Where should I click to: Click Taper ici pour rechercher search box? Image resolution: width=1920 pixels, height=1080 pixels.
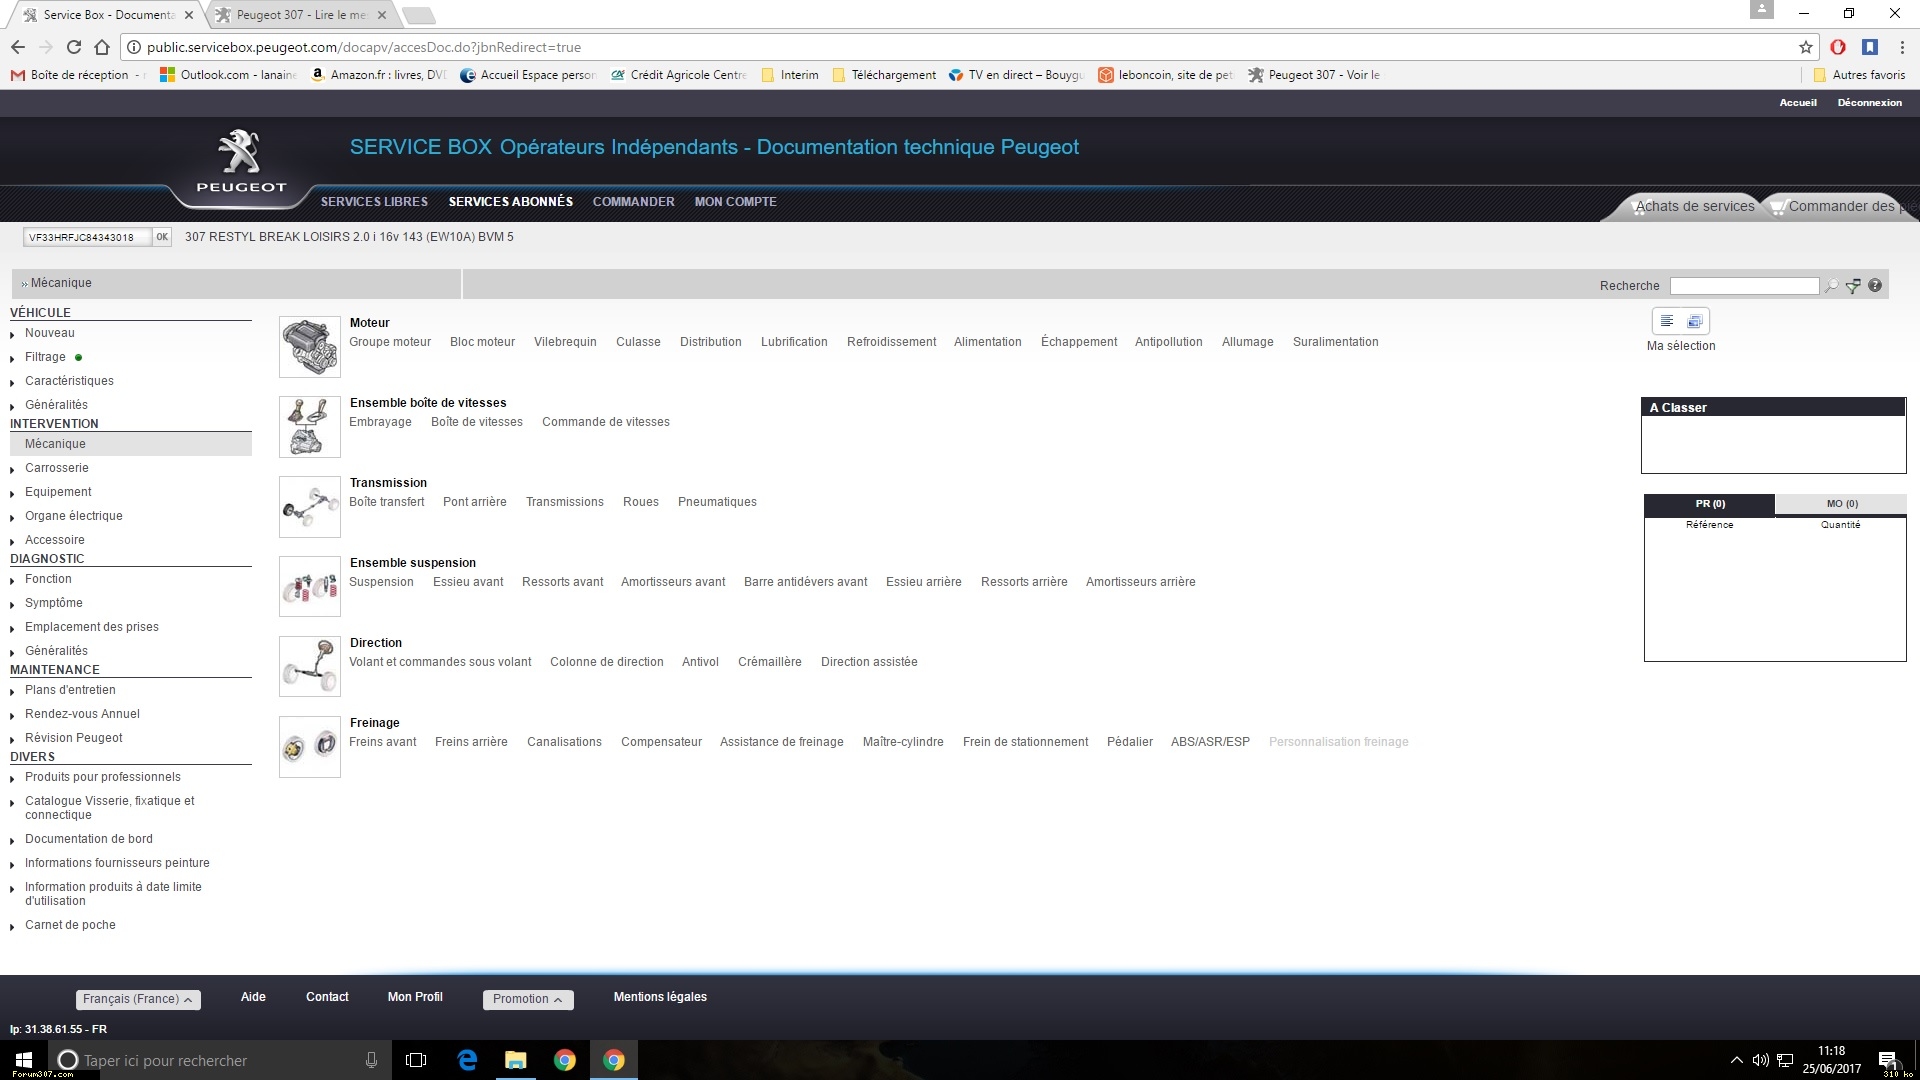tap(220, 1060)
